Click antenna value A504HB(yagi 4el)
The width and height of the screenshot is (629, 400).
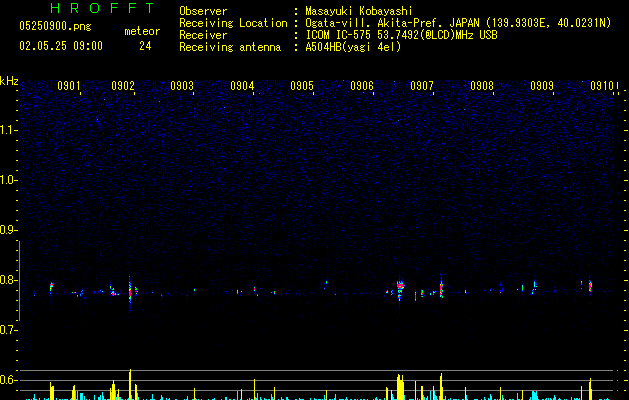point(353,47)
